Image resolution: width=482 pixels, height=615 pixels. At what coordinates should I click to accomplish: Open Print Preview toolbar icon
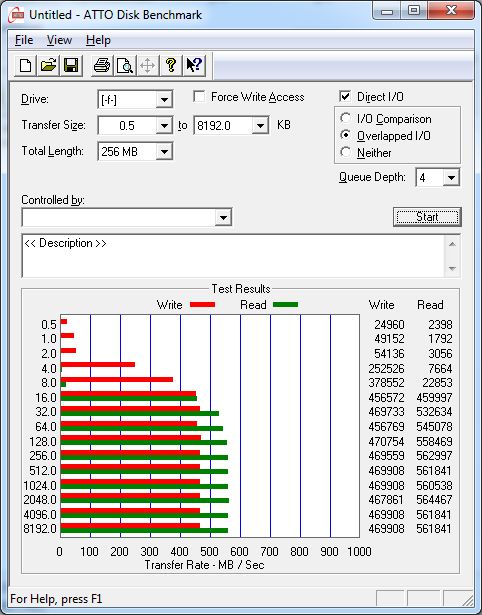click(125, 65)
